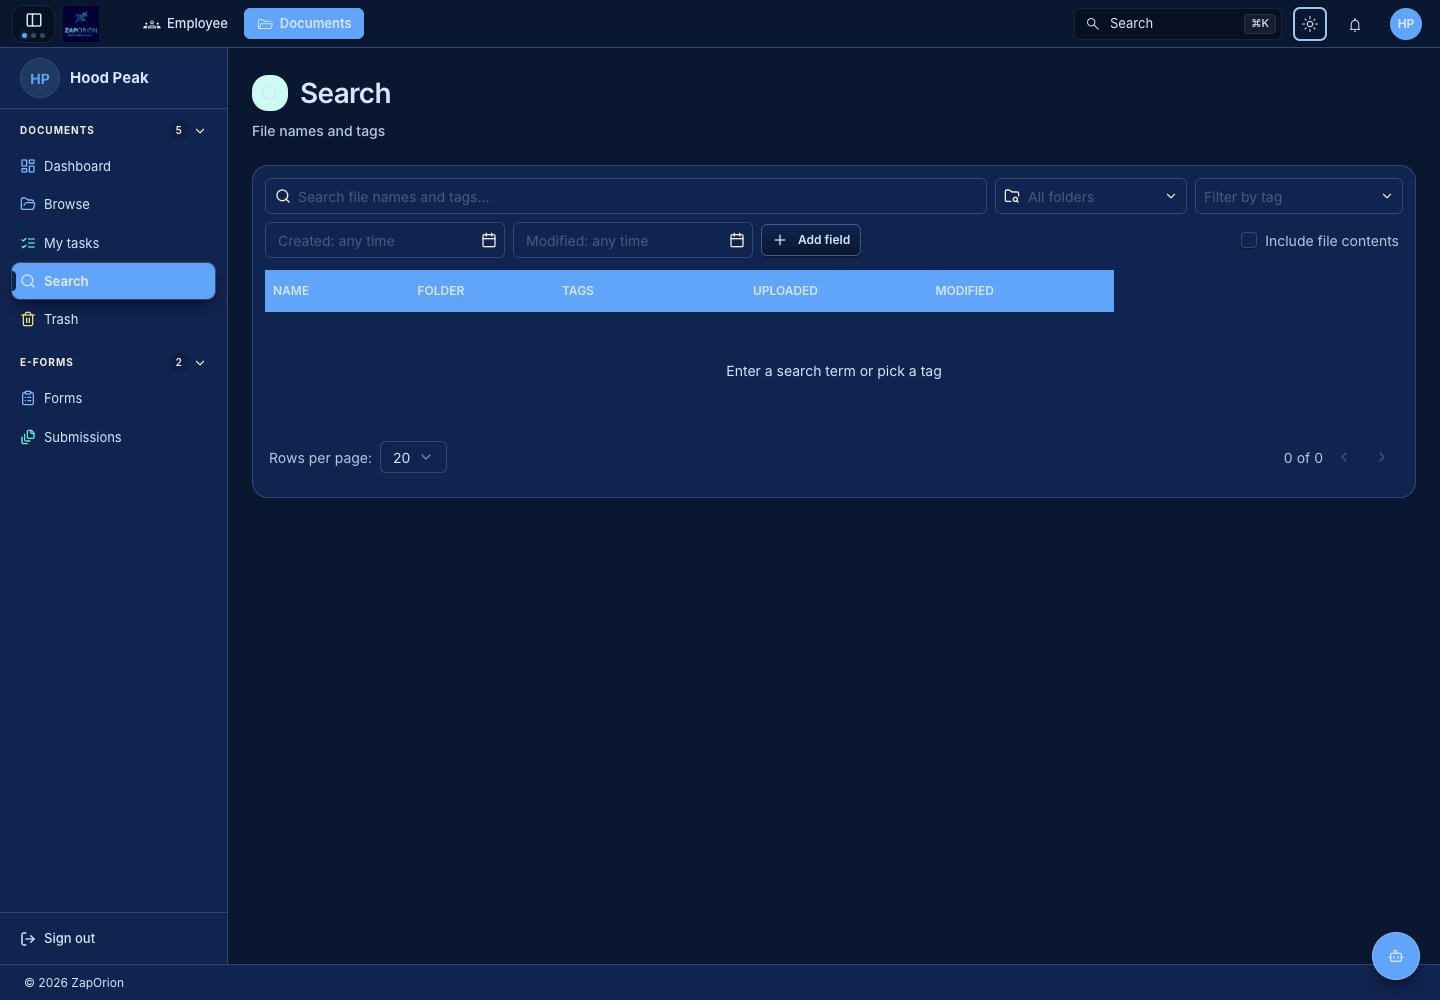Viewport: 1440px width, 1000px height.
Task: Change Rows per page dropdown
Action: [413, 457]
